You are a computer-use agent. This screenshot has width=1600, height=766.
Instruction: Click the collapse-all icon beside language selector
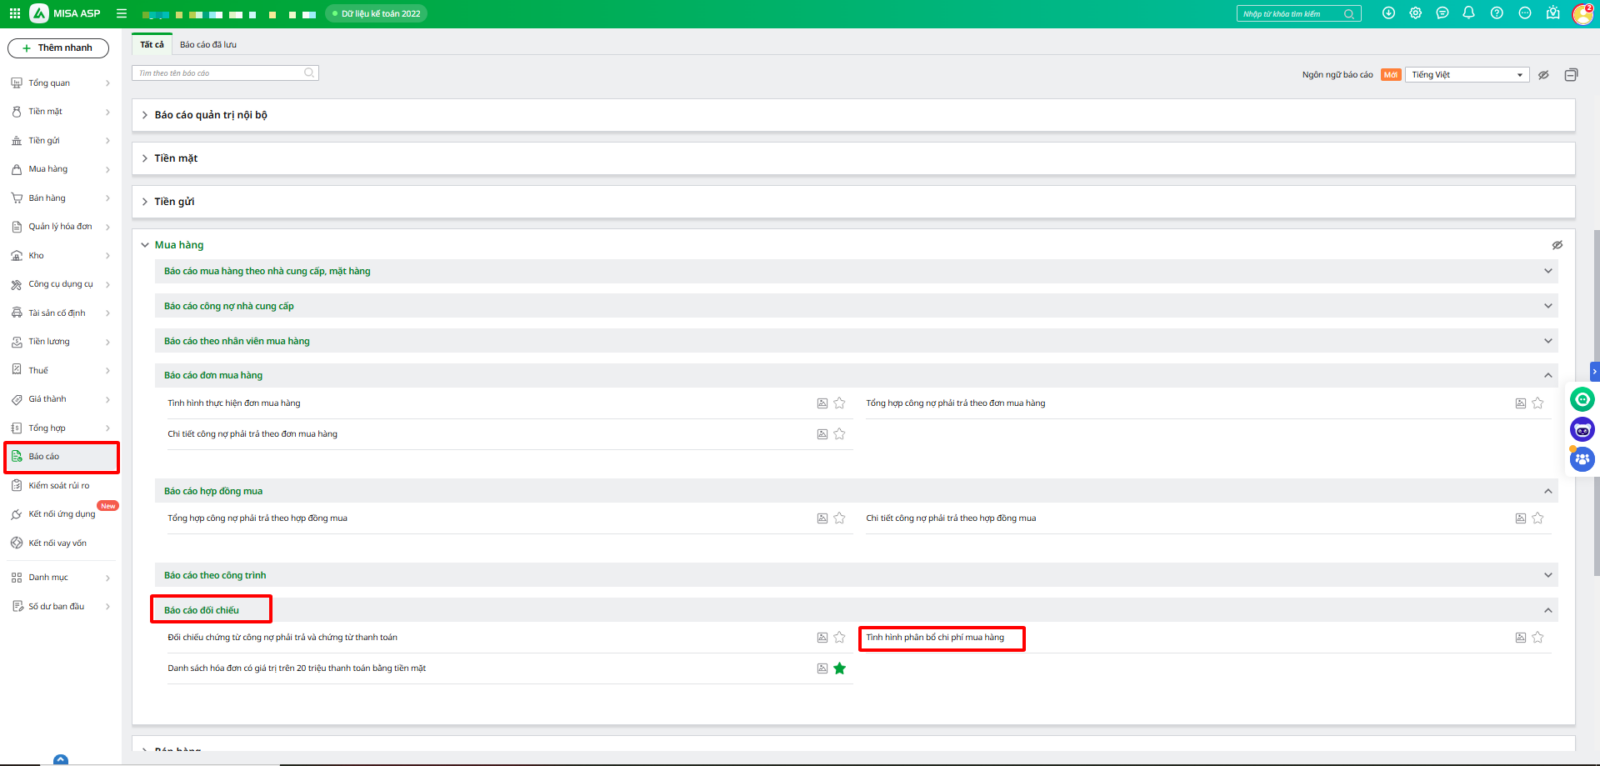(x=1571, y=75)
